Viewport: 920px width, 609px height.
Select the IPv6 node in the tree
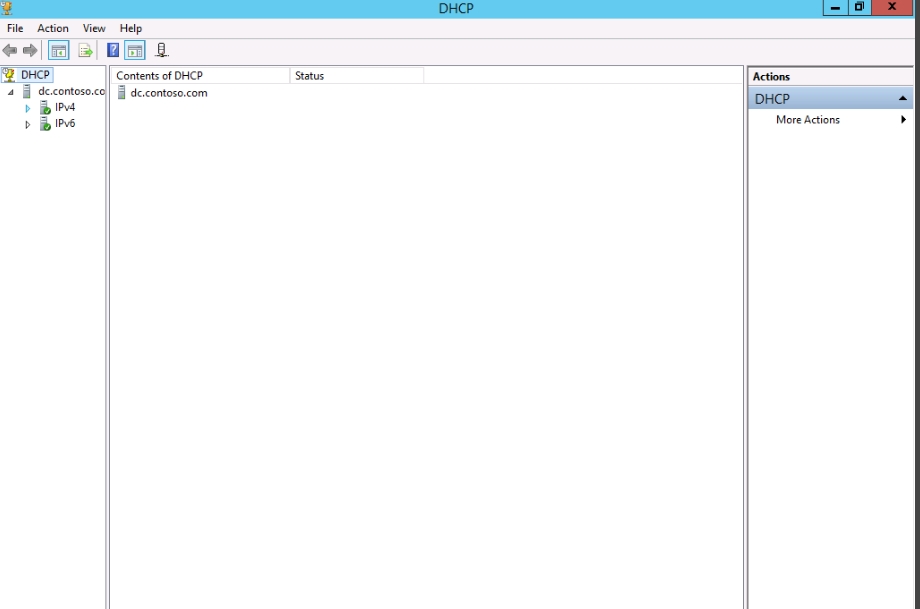click(x=65, y=124)
